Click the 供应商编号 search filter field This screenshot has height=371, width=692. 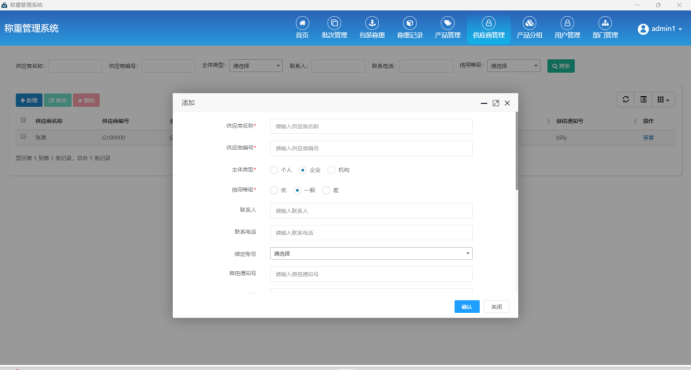168,66
